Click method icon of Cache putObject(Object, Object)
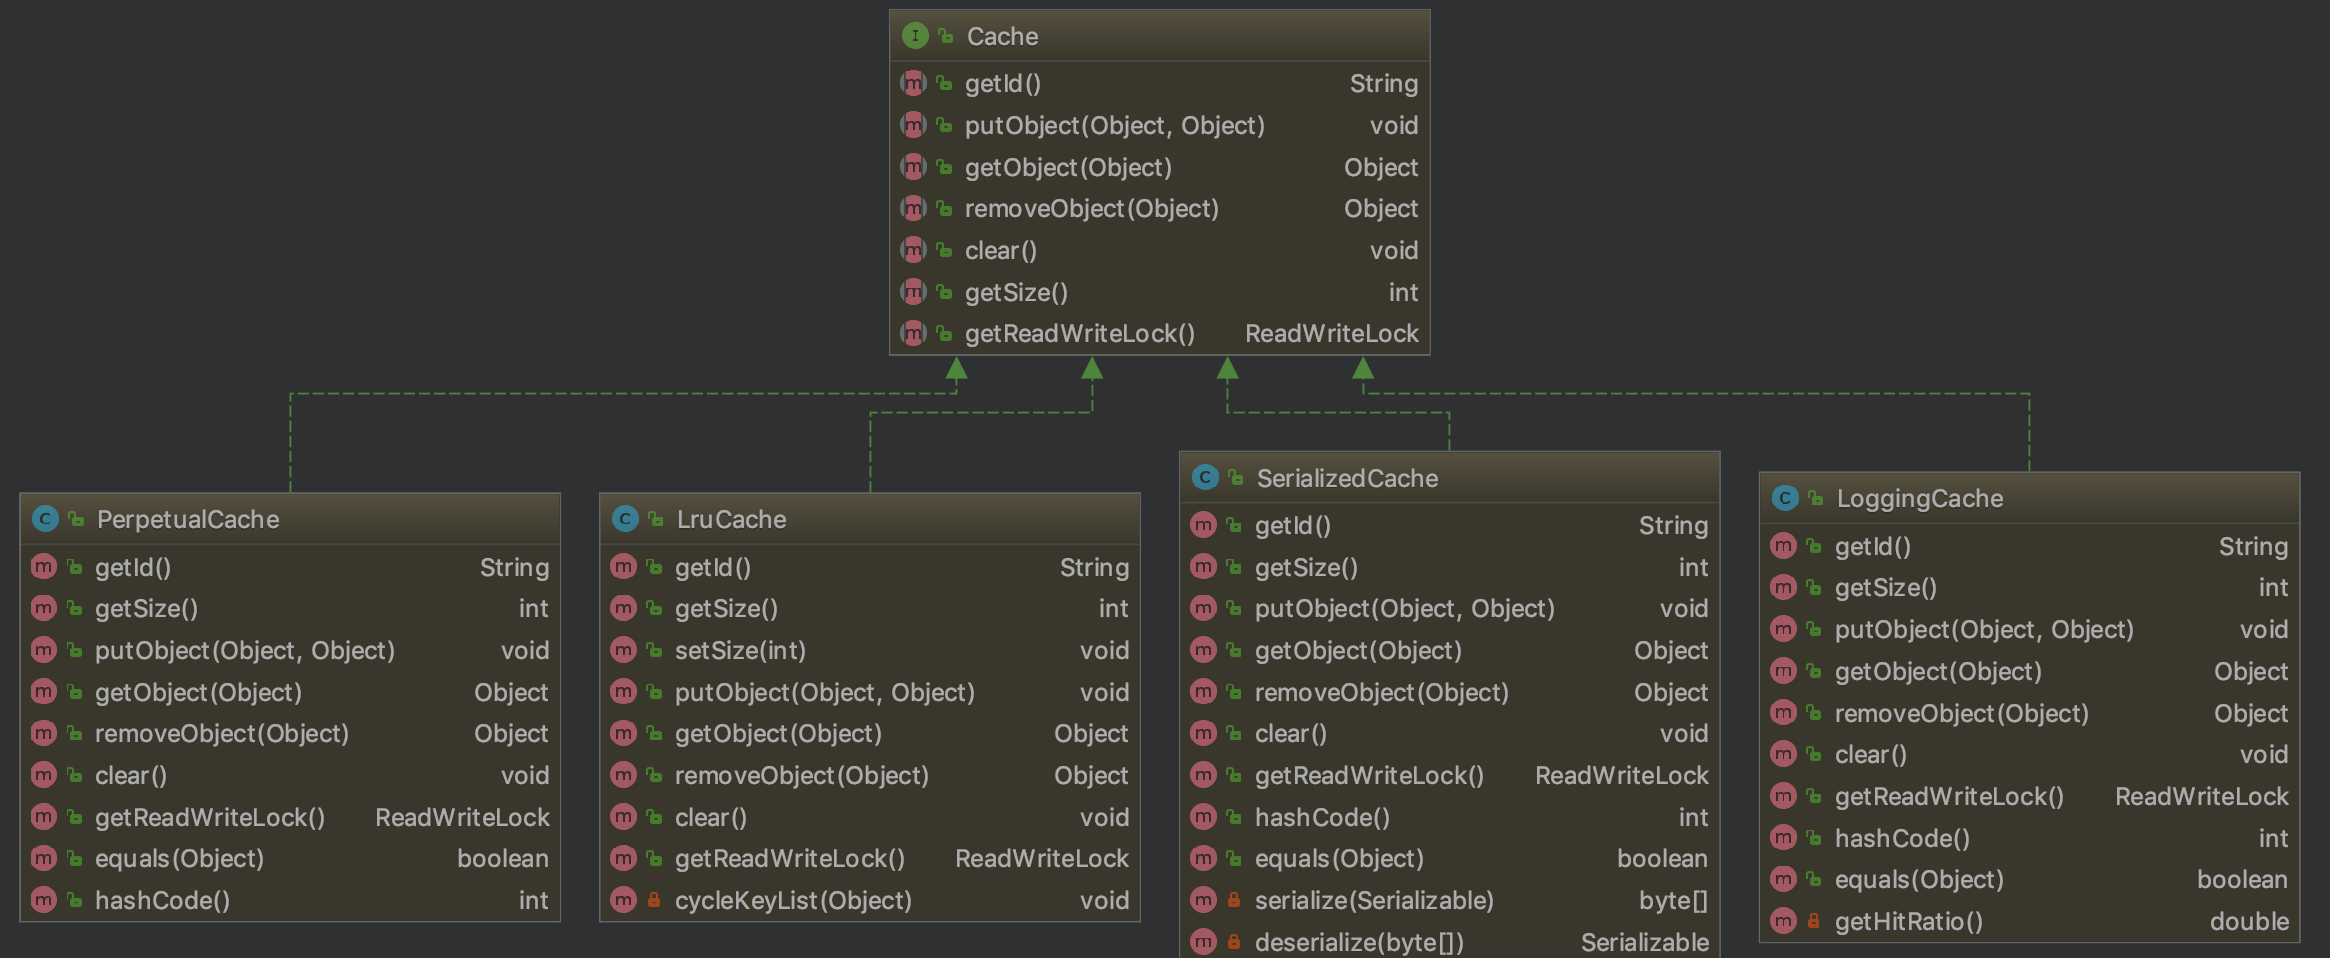 click(913, 125)
